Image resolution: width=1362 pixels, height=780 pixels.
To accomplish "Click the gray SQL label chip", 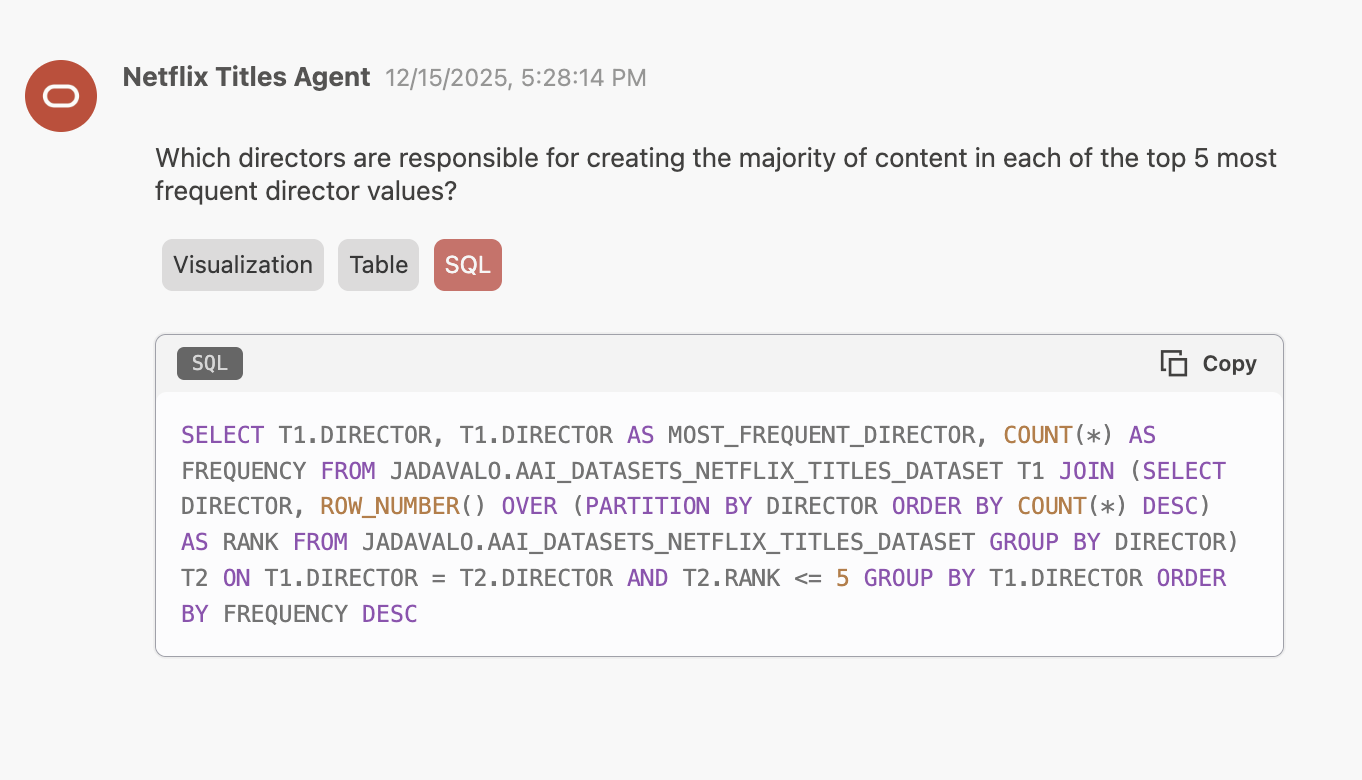I will [x=209, y=363].
